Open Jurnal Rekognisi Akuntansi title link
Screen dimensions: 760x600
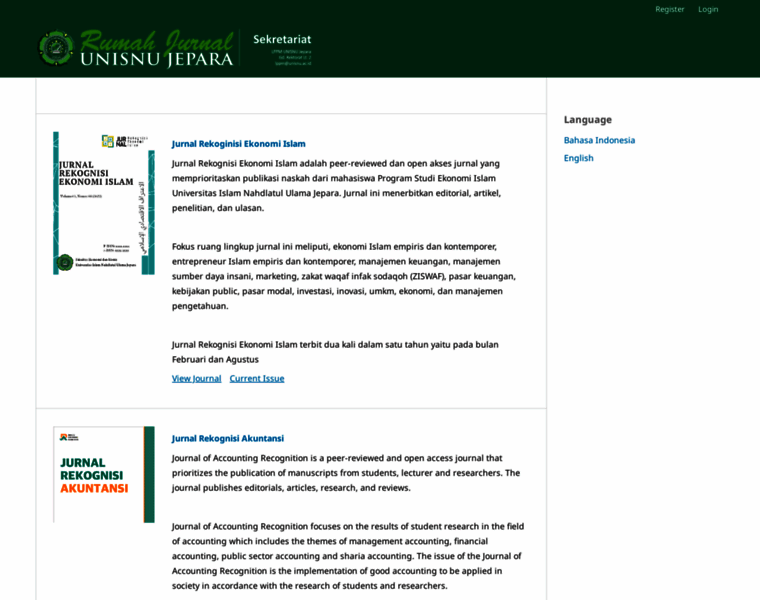(228, 439)
